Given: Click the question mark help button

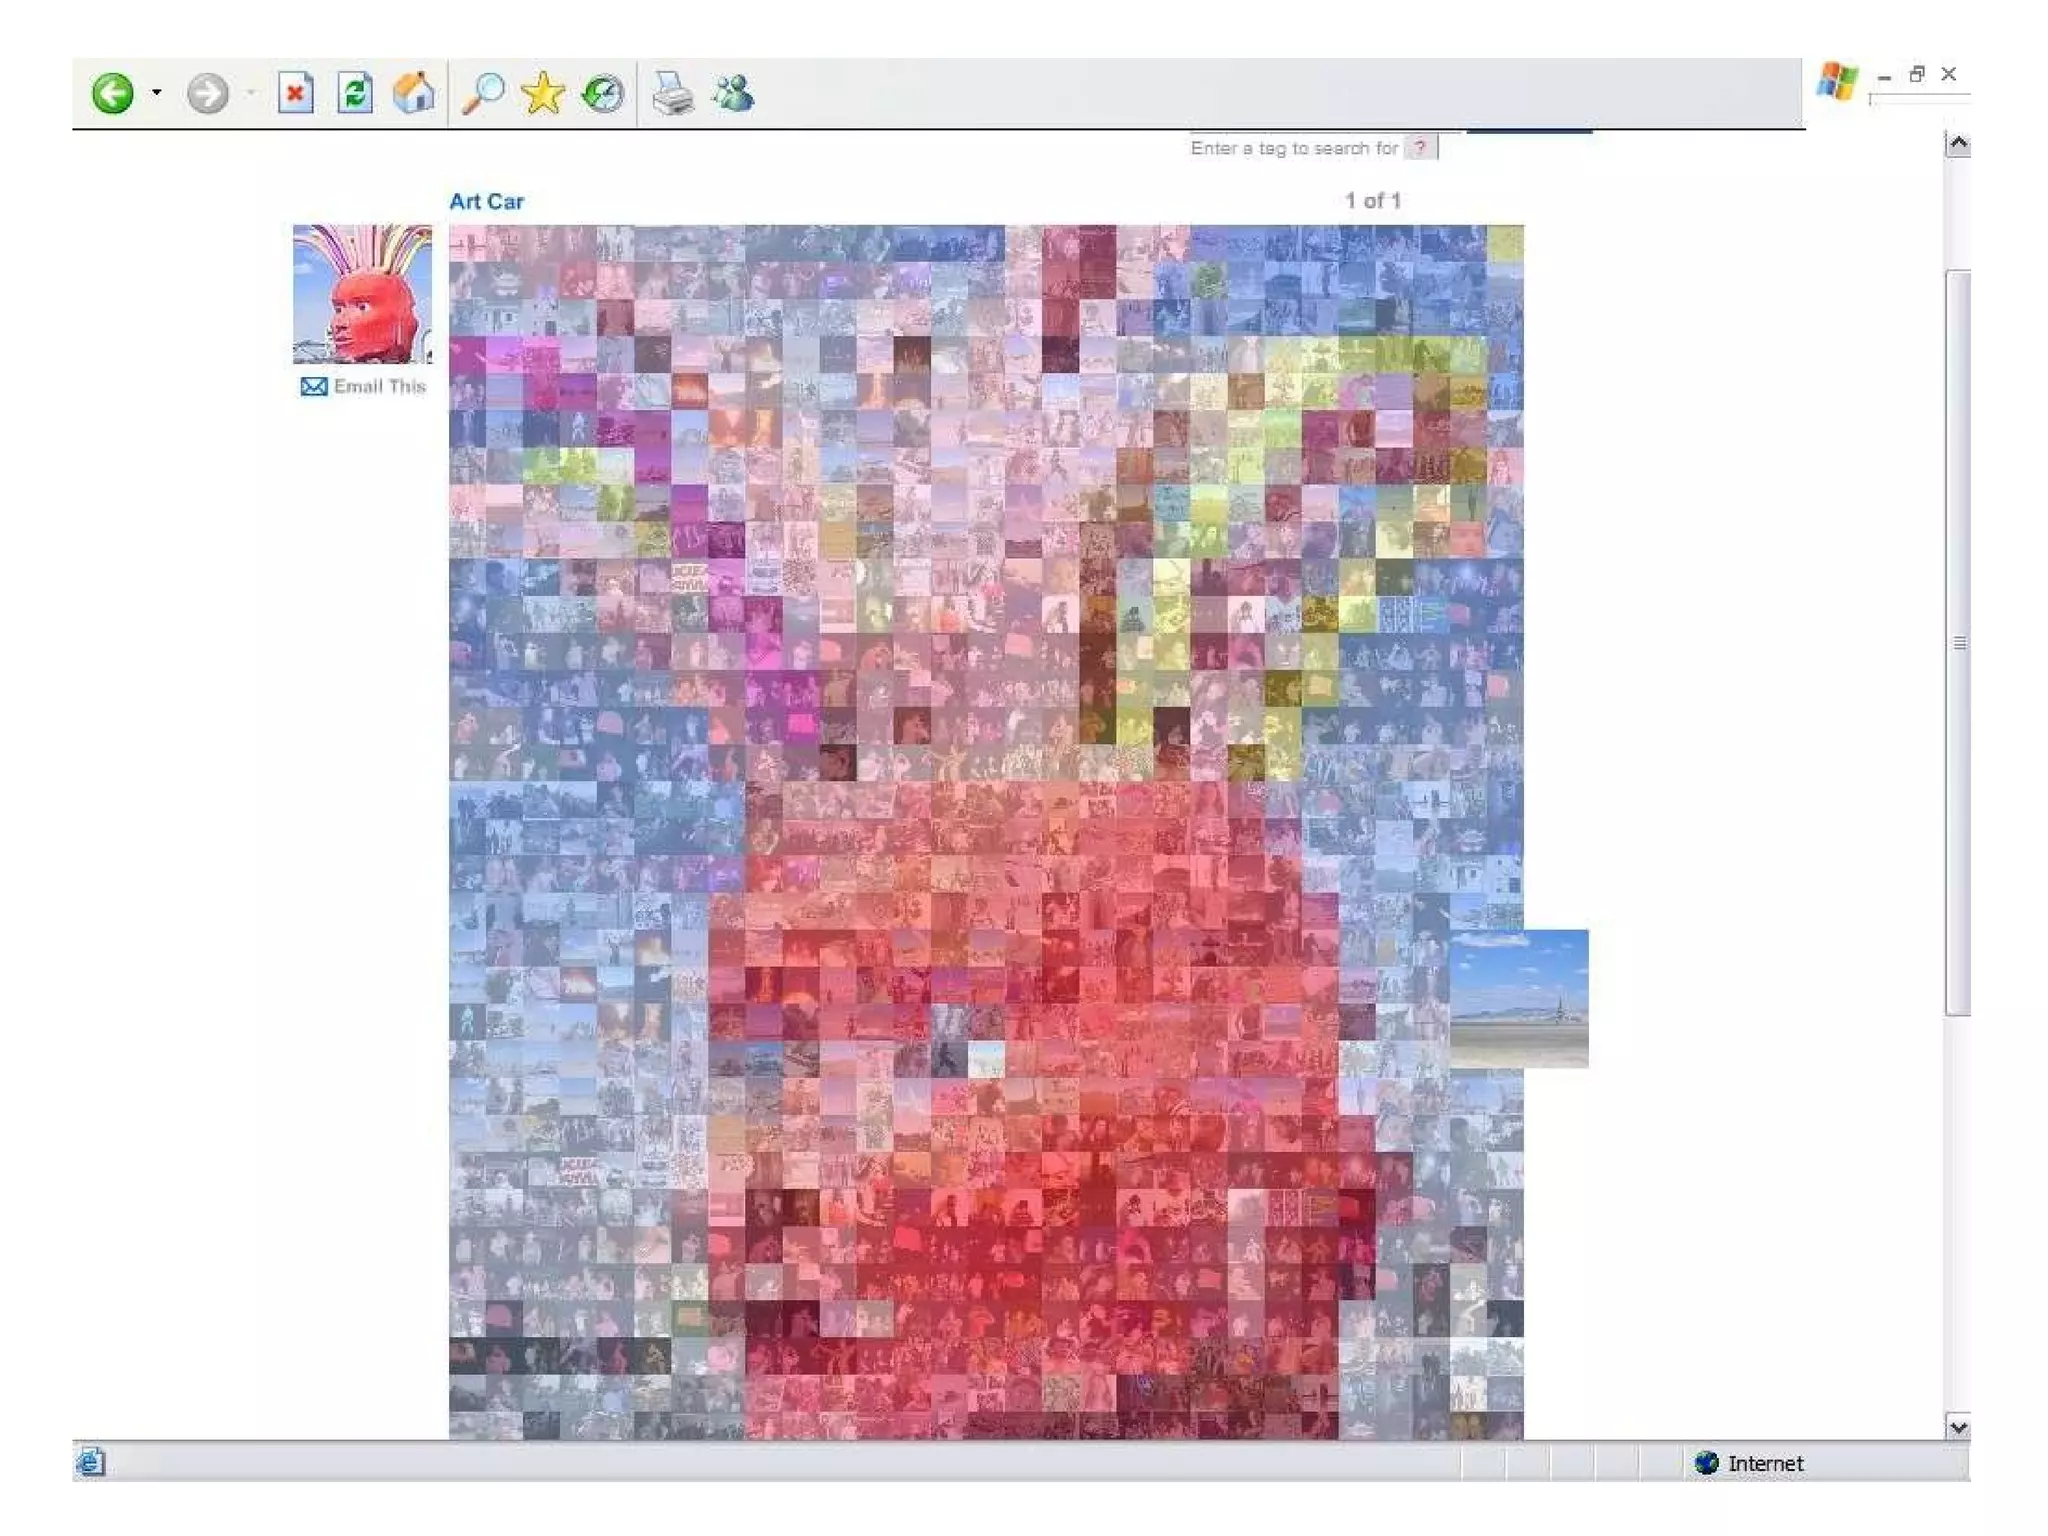Looking at the screenshot, I should point(1420,148).
